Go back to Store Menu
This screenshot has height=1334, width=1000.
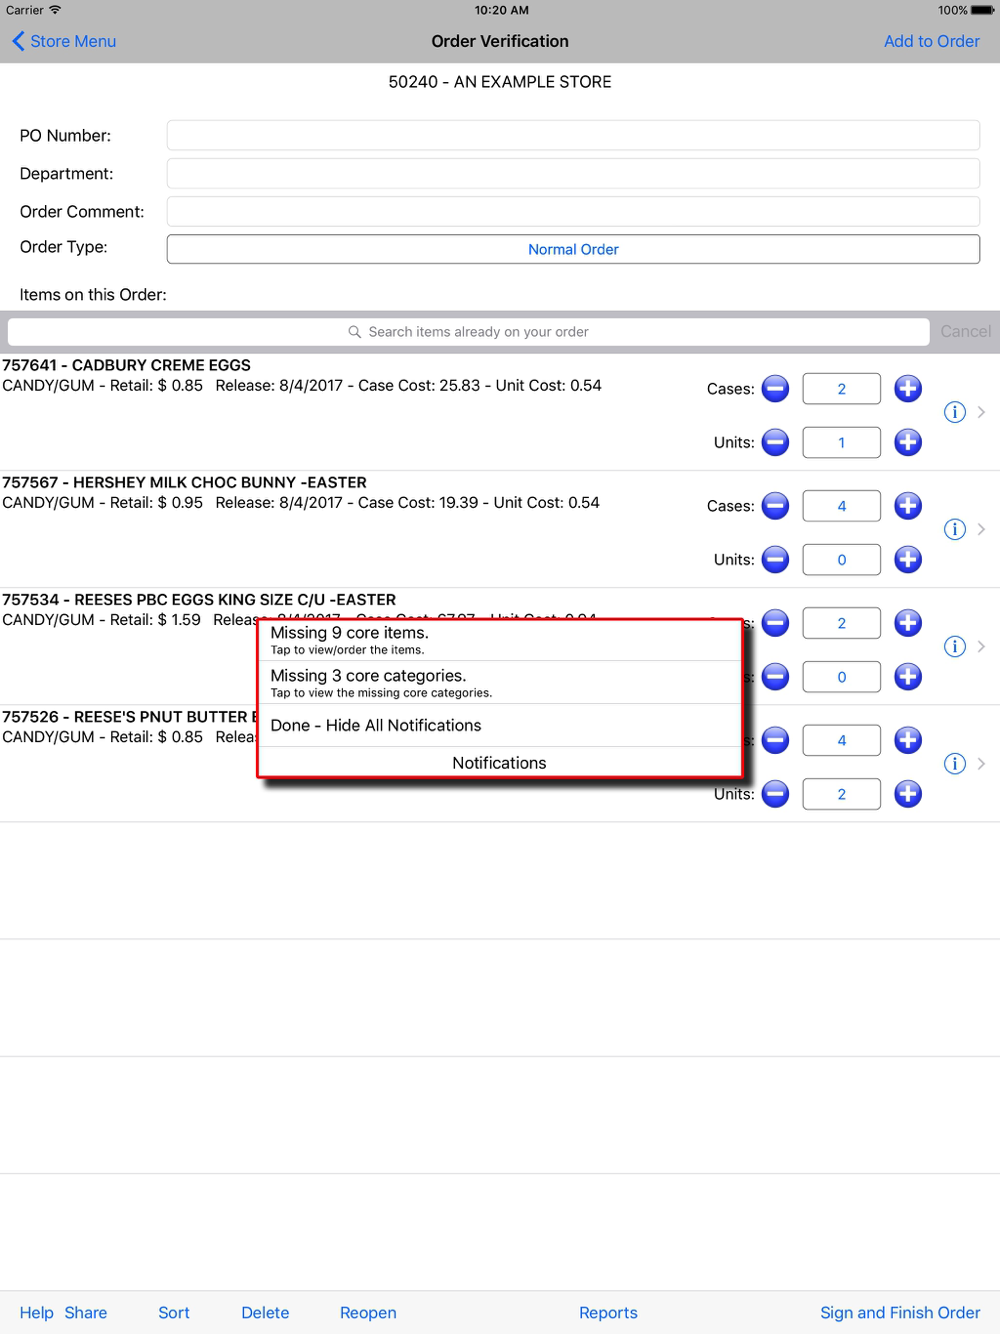point(64,41)
